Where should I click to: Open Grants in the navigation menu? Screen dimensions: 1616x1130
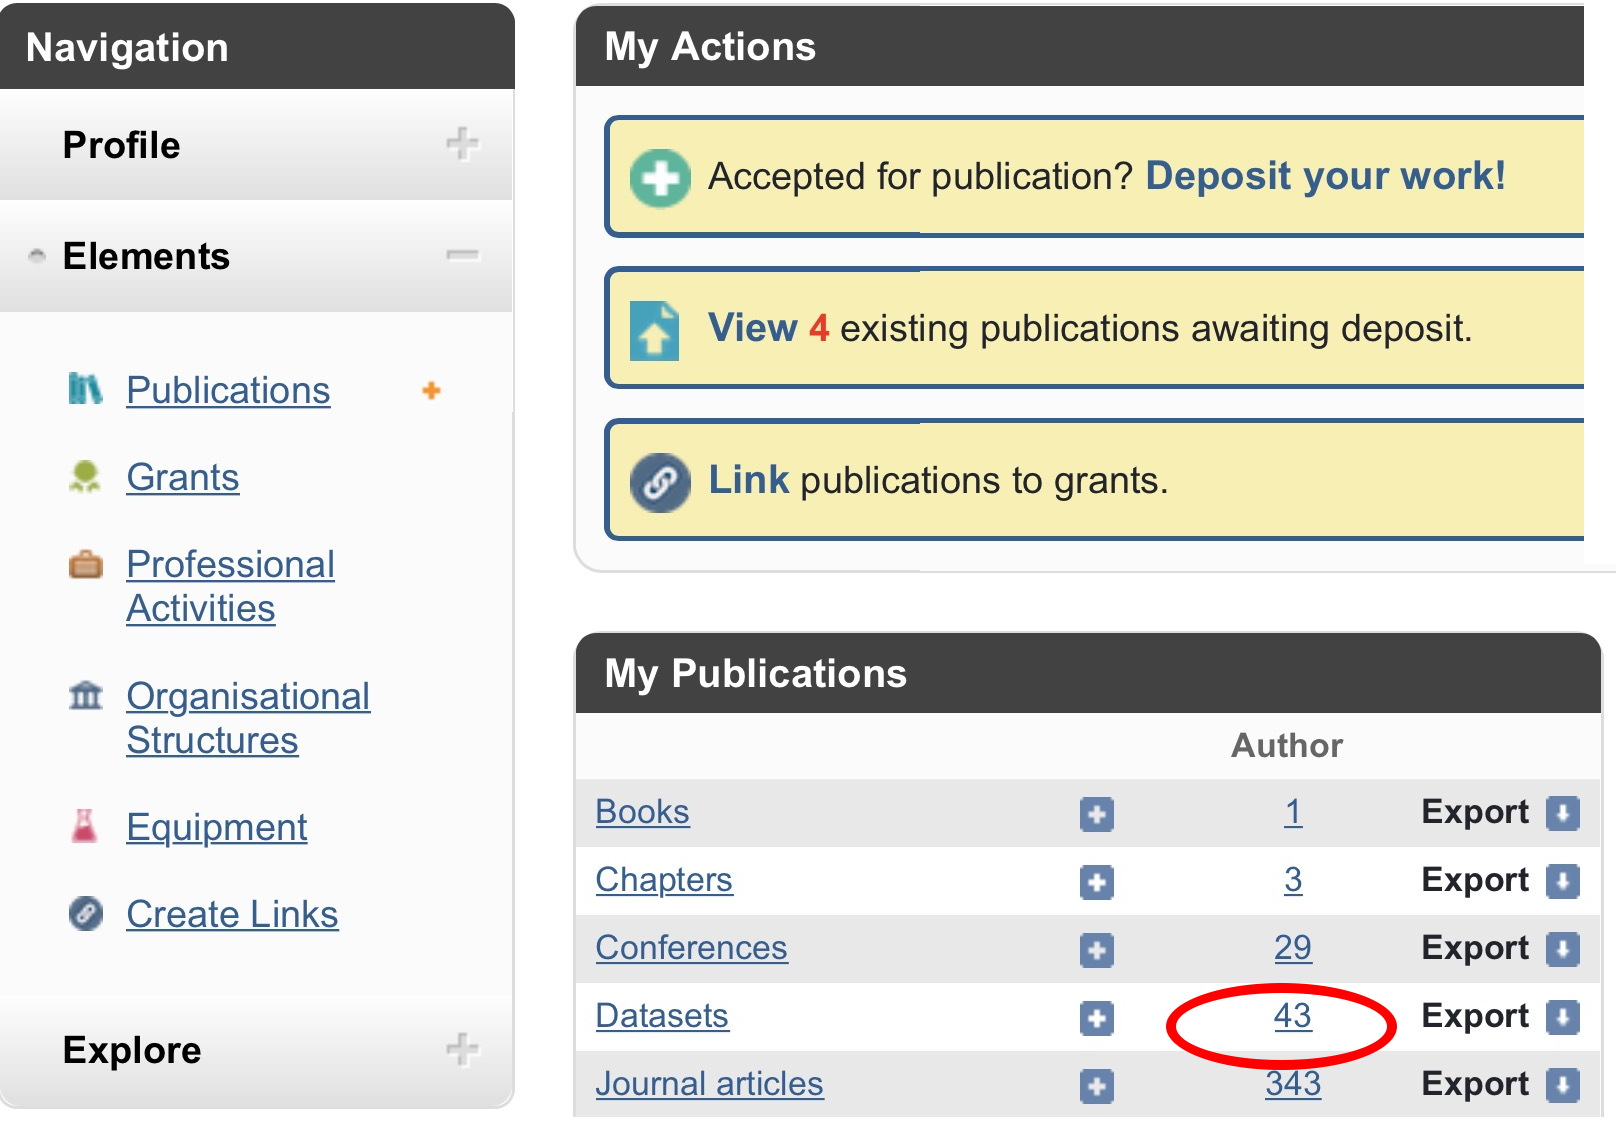182,478
